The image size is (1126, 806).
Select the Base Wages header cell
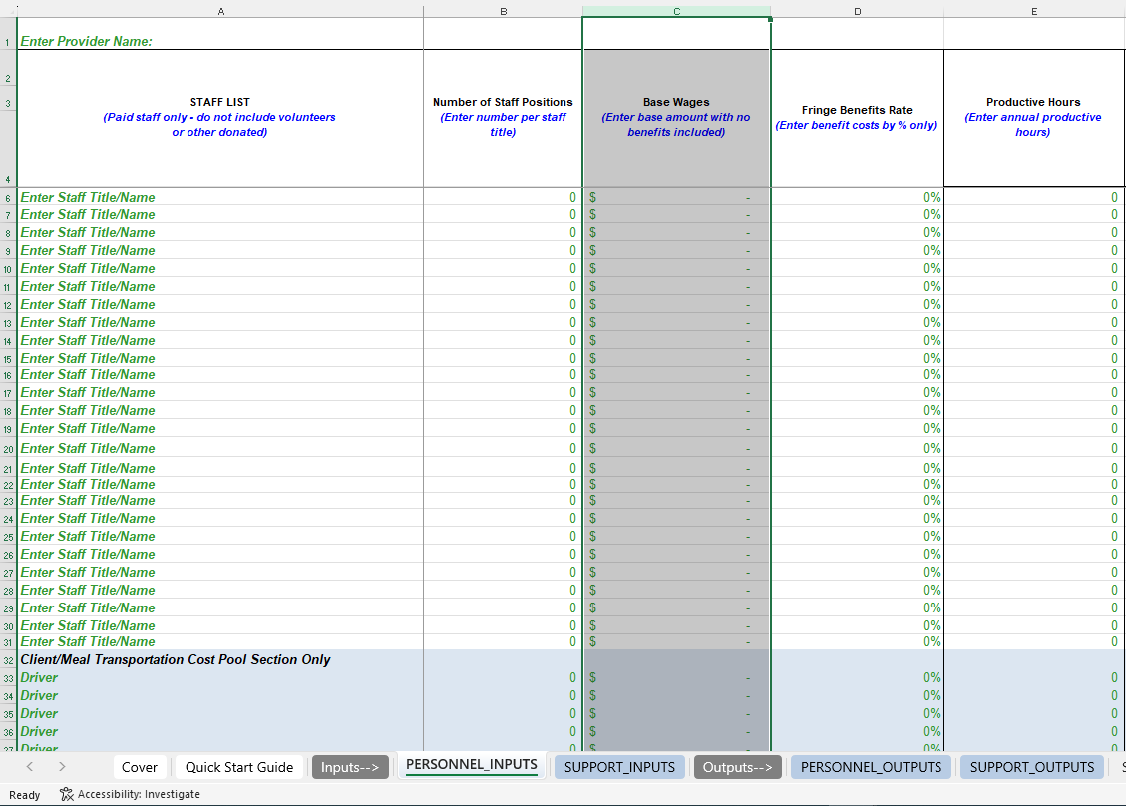click(676, 117)
